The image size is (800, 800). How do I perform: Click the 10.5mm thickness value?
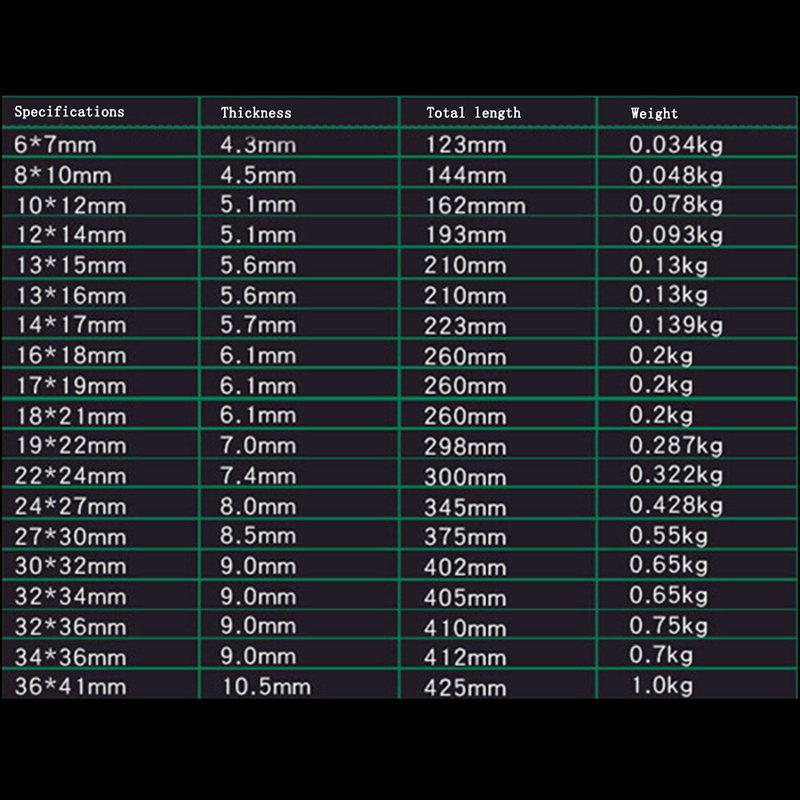[265, 687]
